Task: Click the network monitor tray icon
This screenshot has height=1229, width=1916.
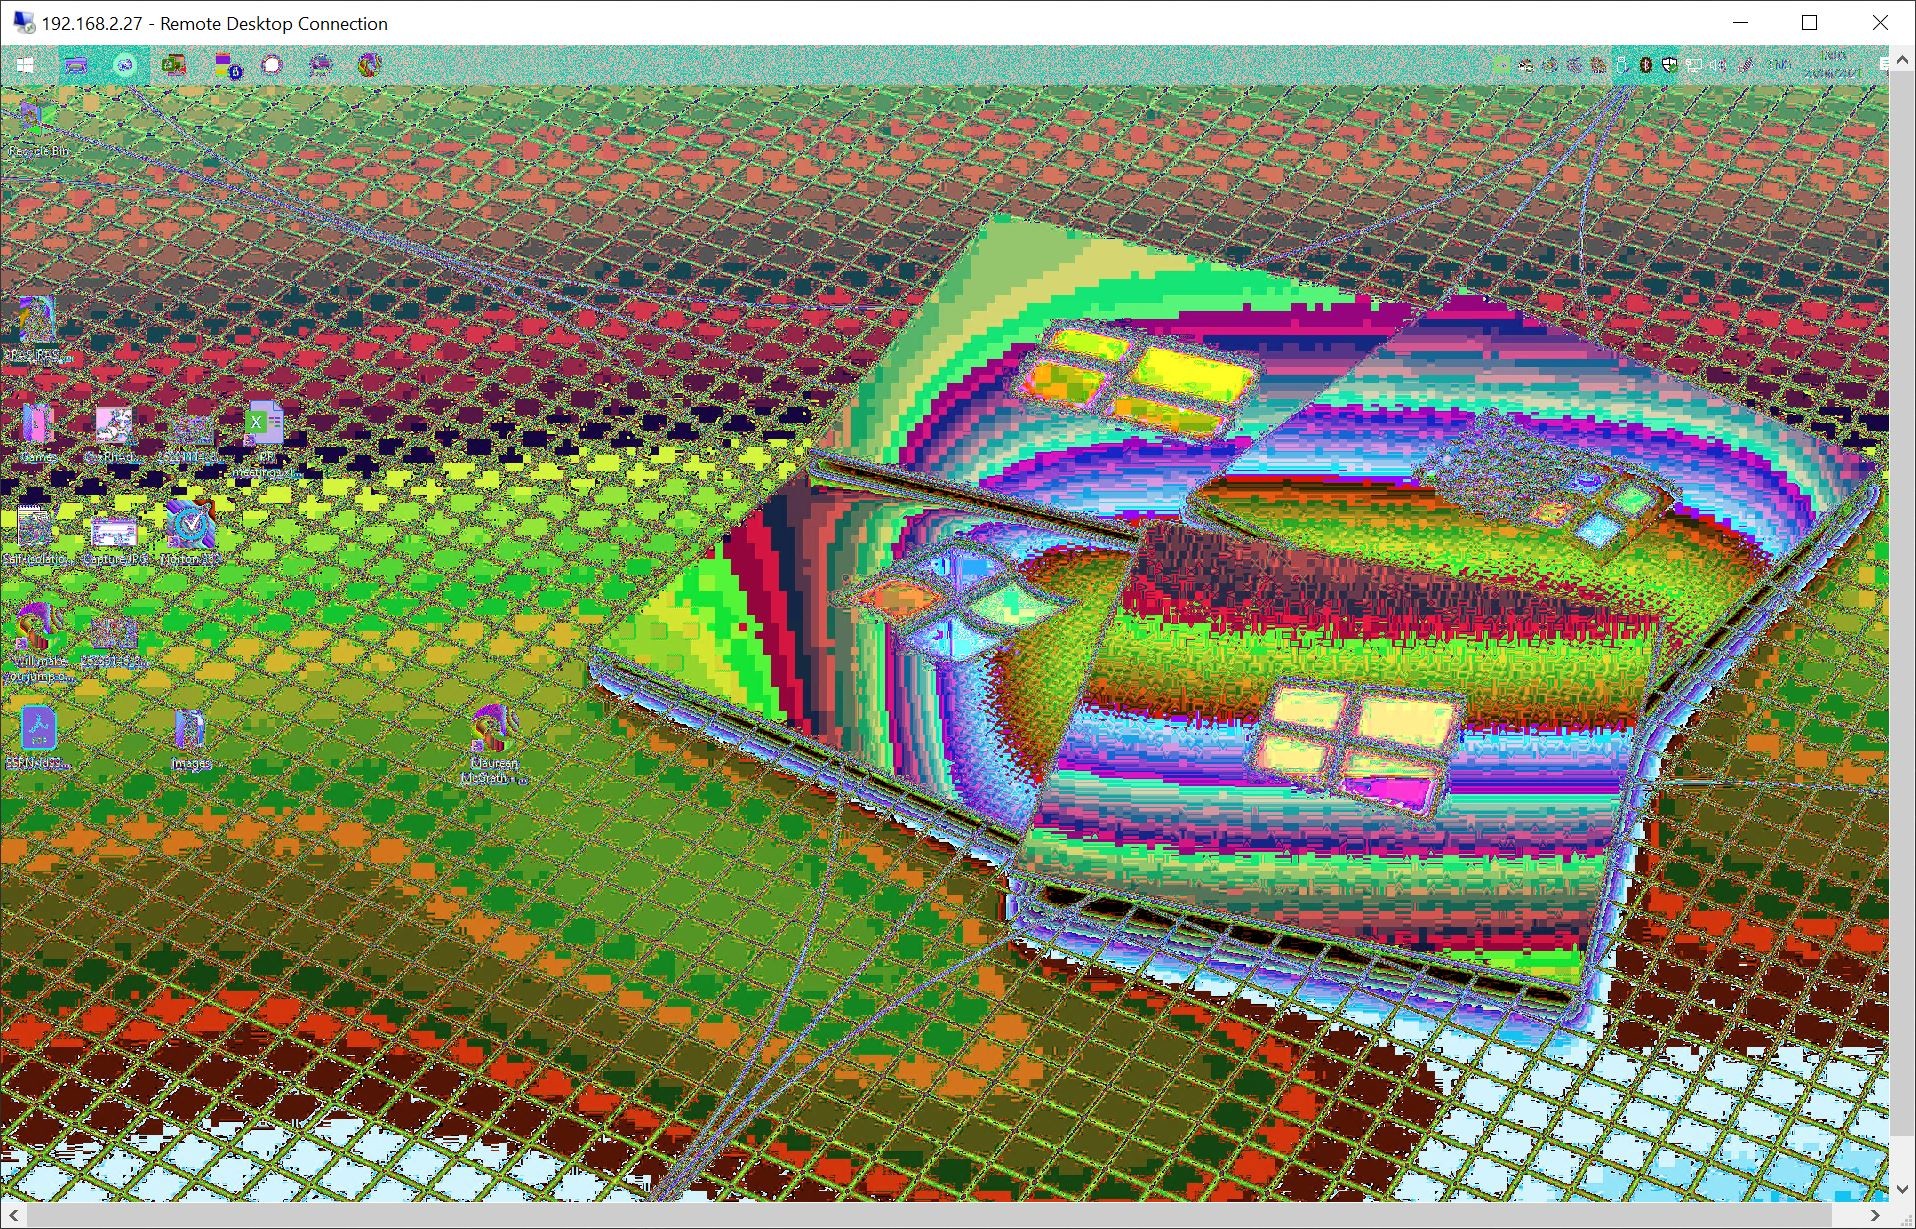Action: pos(1693,65)
